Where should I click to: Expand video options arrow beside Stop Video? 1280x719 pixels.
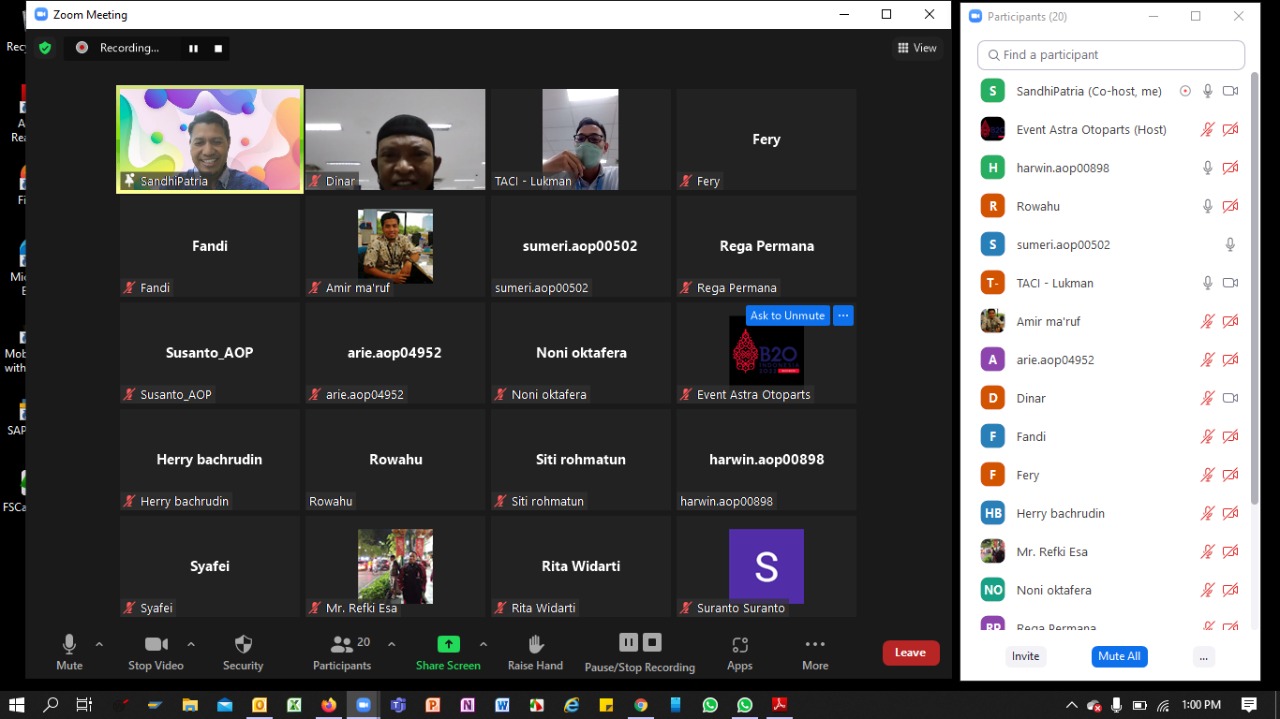(x=191, y=644)
